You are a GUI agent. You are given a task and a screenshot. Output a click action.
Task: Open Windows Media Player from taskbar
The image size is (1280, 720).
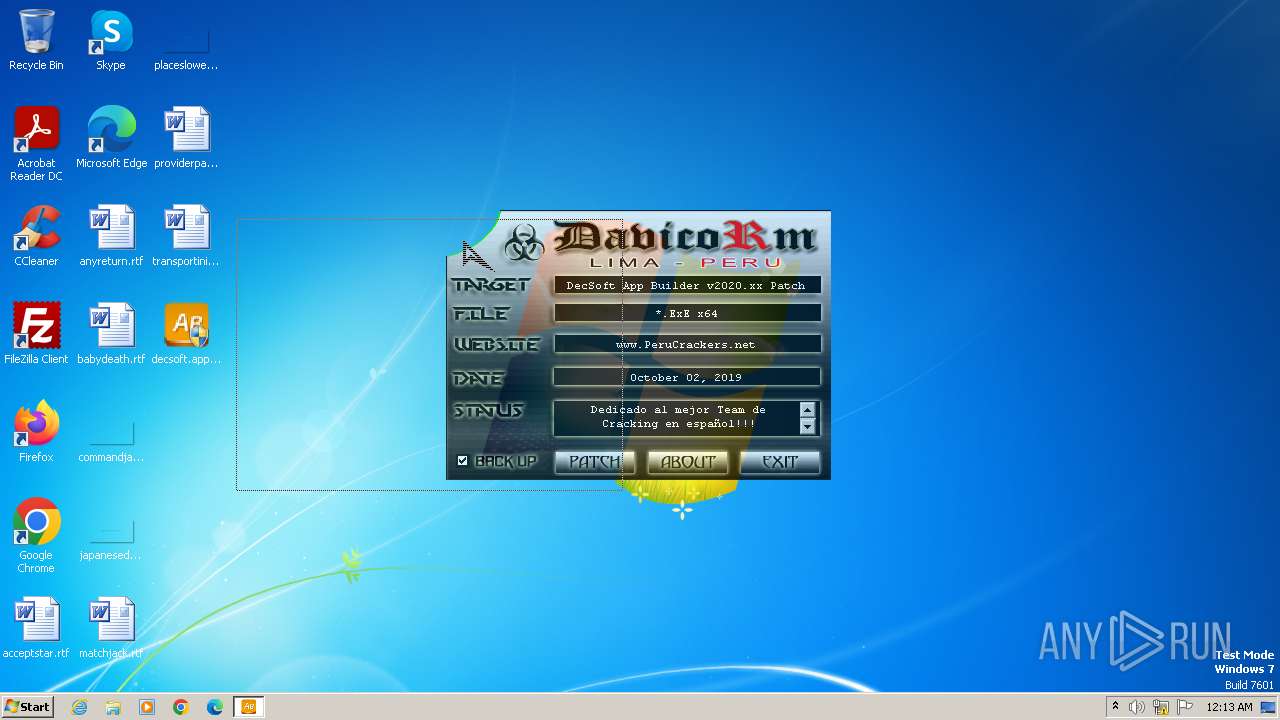tap(147, 707)
